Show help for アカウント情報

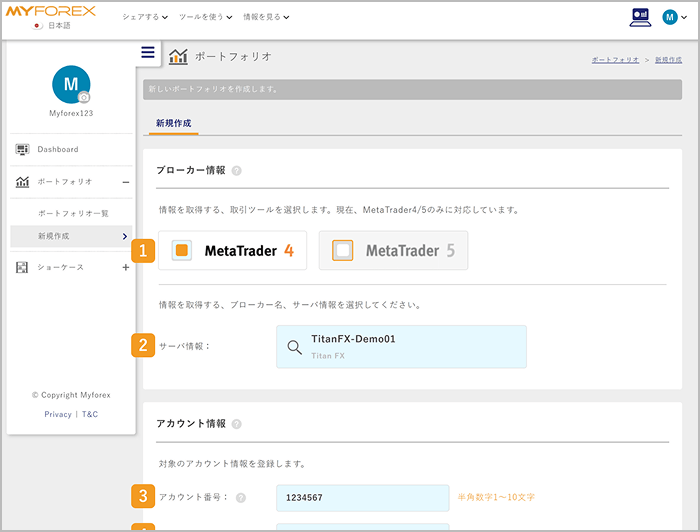tap(237, 424)
